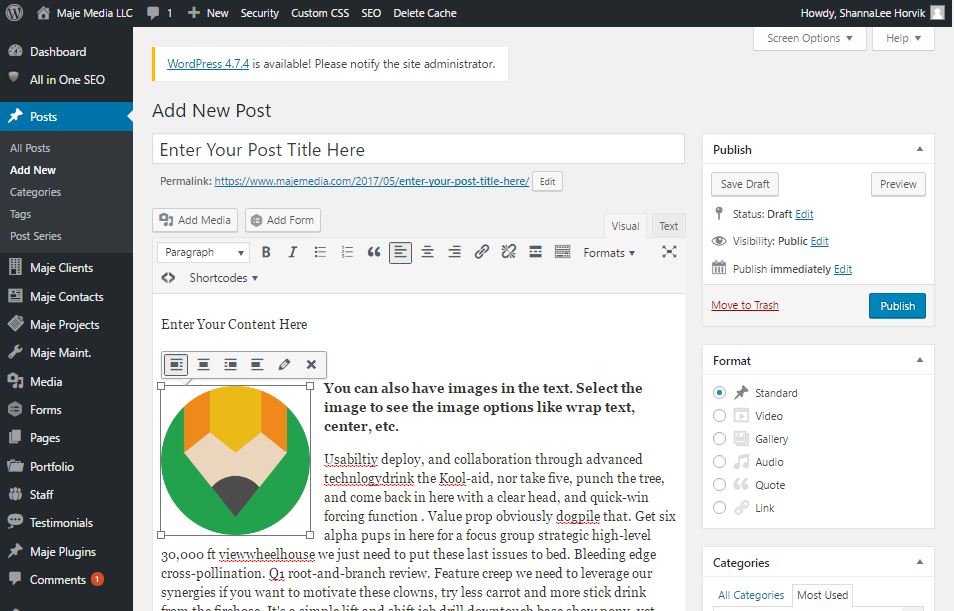Collapse the Publish metabox
Image resolution: width=954 pixels, height=611 pixels.
(920, 149)
